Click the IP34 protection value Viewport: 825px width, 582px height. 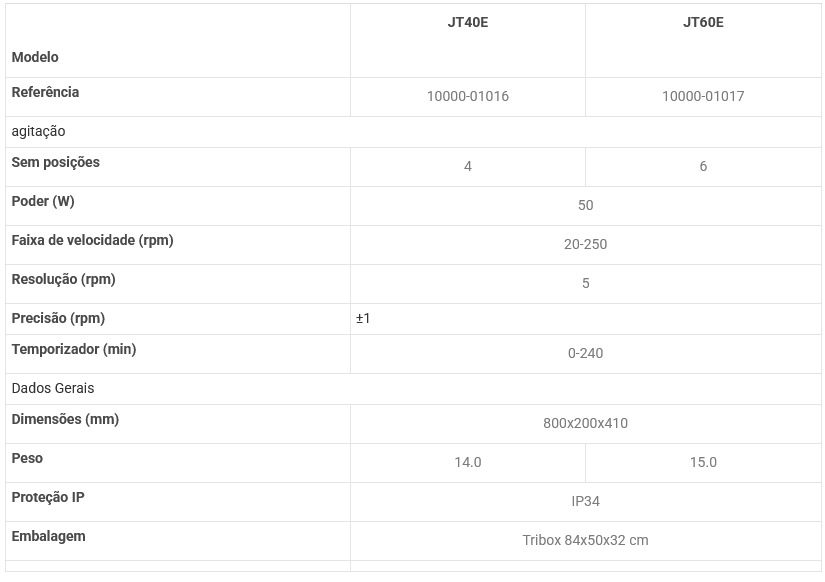pyautogui.click(x=585, y=501)
